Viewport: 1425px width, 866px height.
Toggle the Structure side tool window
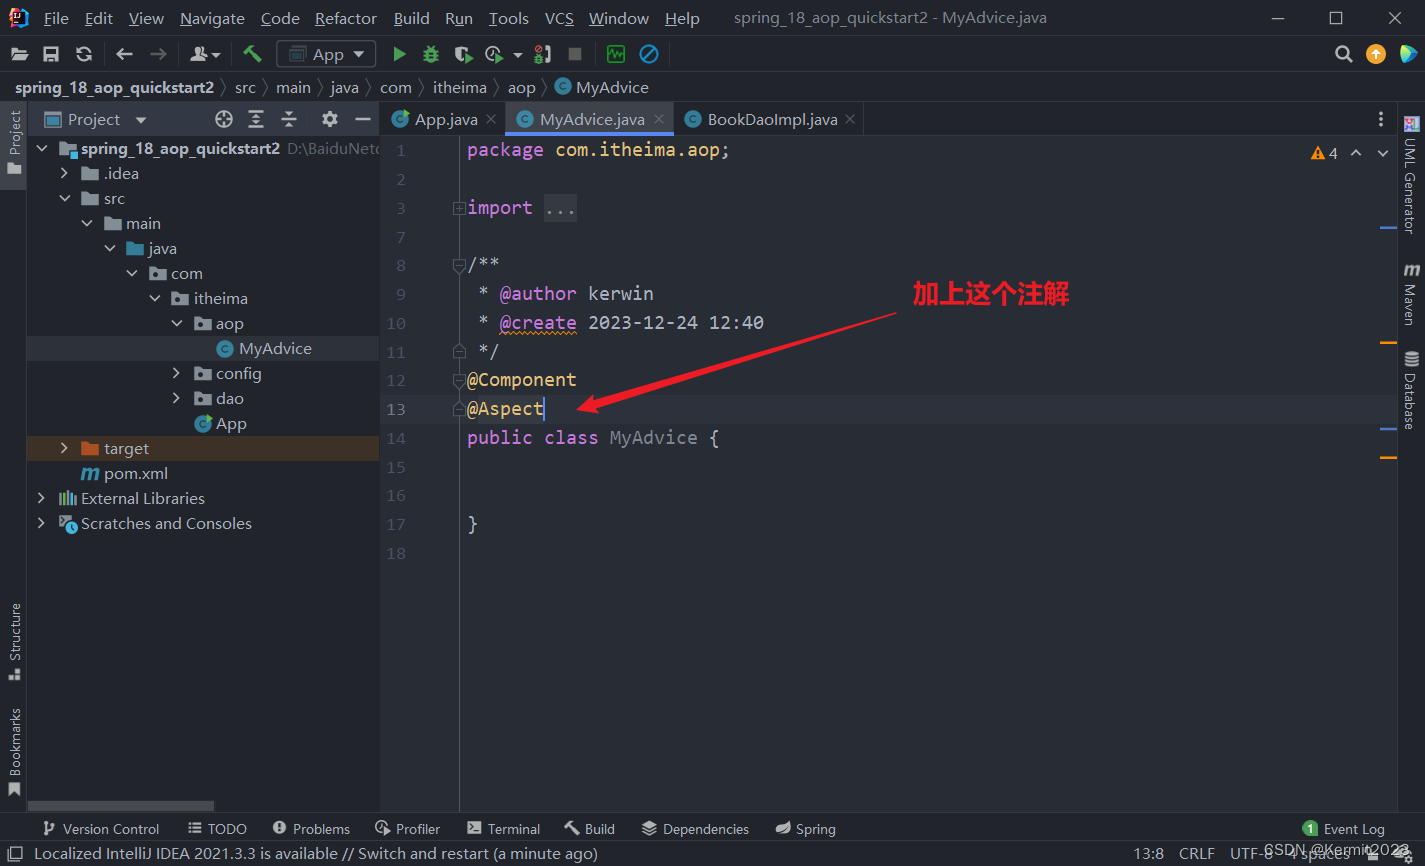click(x=14, y=642)
